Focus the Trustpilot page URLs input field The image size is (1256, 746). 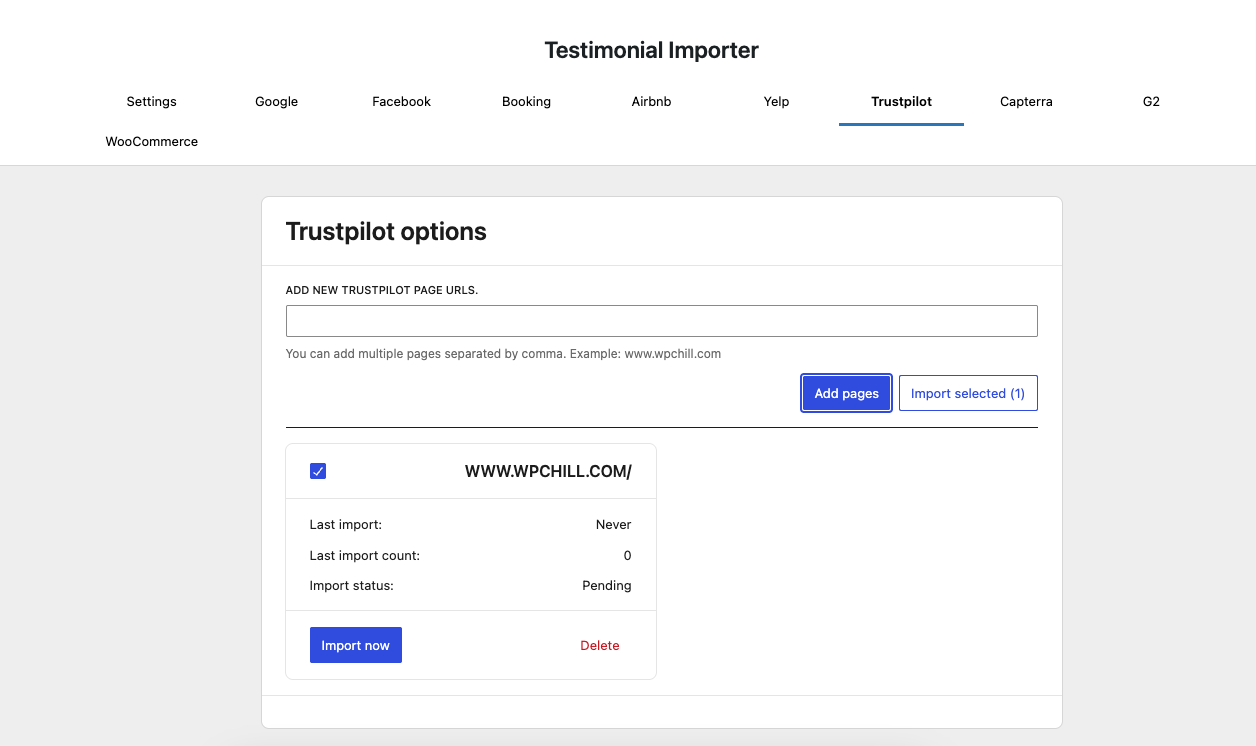coord(661,321)
